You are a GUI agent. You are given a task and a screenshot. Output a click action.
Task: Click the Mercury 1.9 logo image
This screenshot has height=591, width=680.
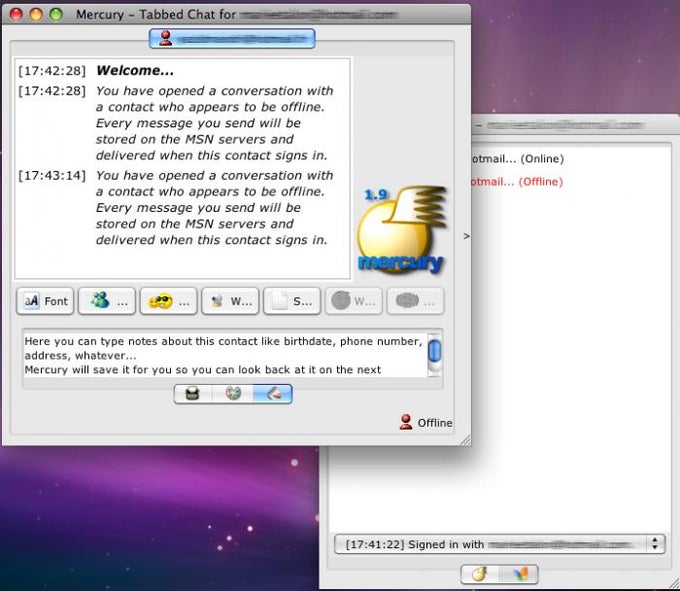(402, 231)
